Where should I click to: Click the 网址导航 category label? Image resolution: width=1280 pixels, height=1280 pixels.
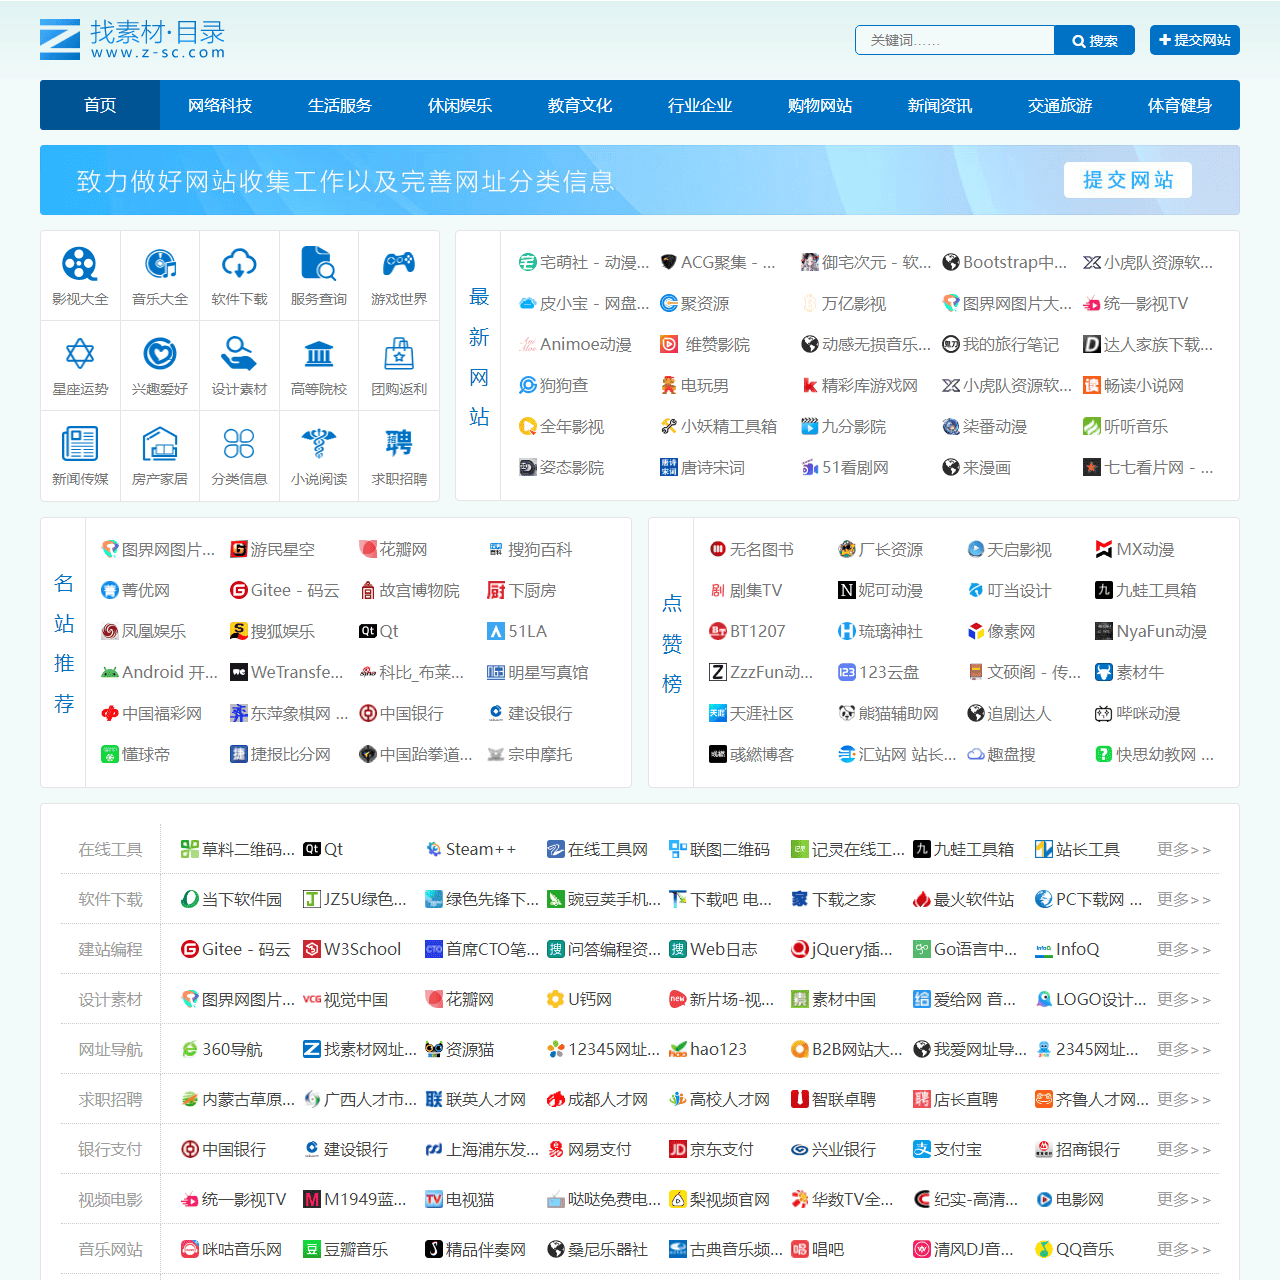click(110, 1049)
